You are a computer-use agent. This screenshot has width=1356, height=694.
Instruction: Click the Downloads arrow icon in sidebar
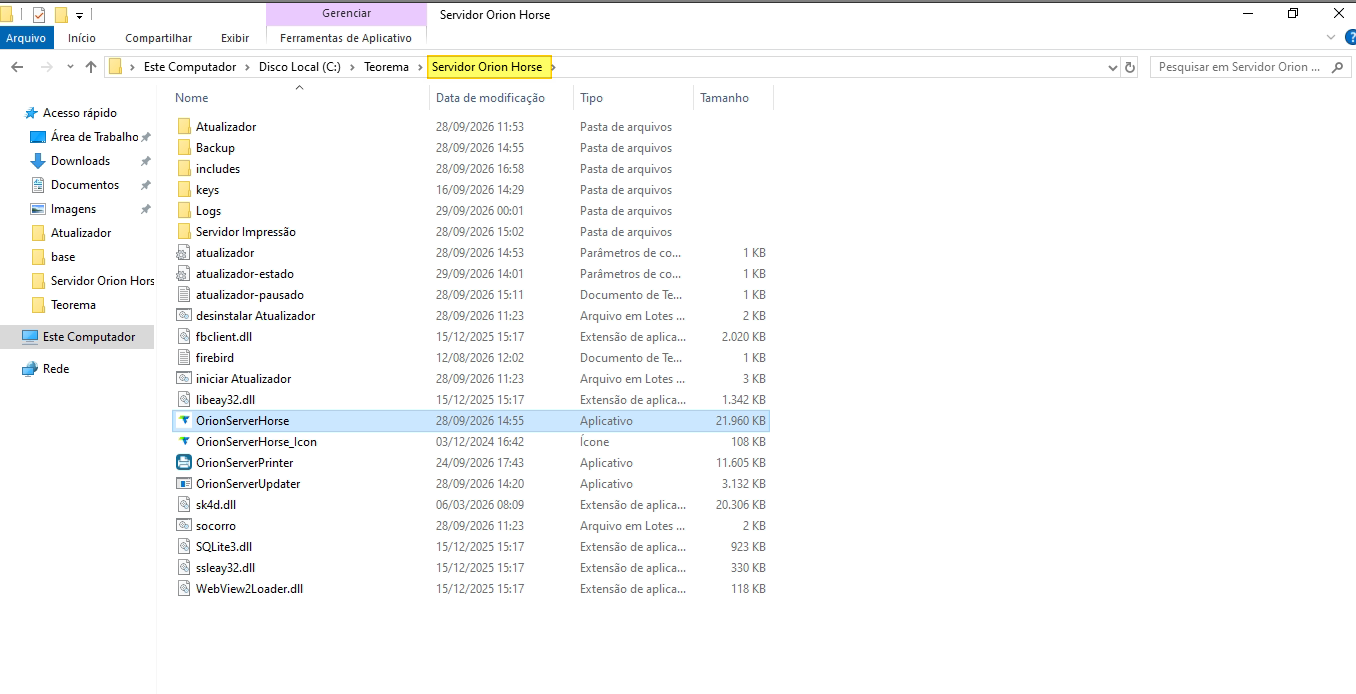point(38,161)
